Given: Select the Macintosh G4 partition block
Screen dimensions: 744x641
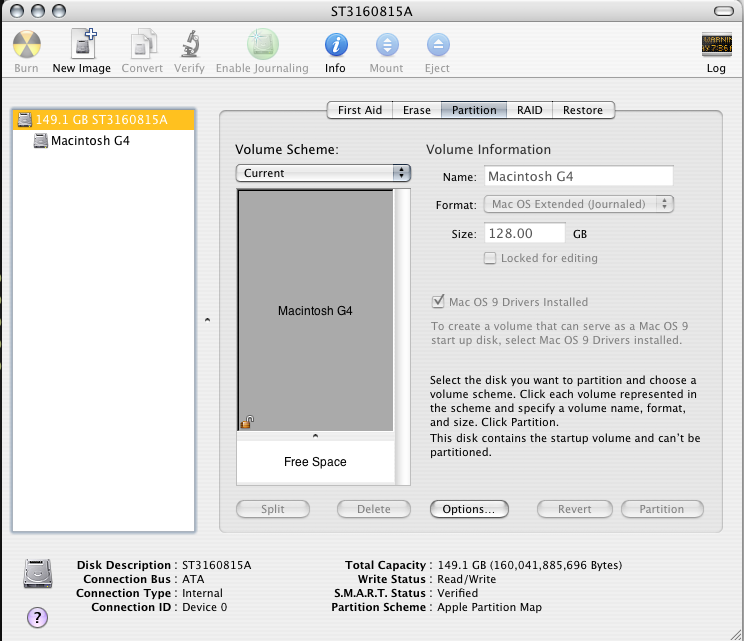Looking at the screenshot, I should (315, 311).
